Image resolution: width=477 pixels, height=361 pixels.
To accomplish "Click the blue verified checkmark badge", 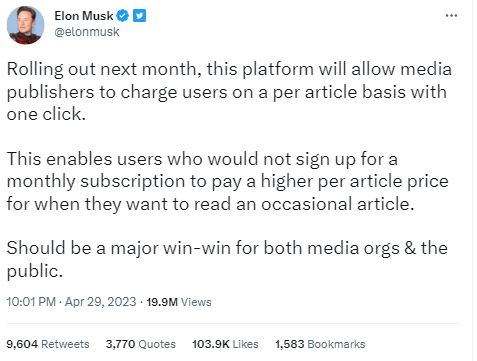I will point(122,16).
